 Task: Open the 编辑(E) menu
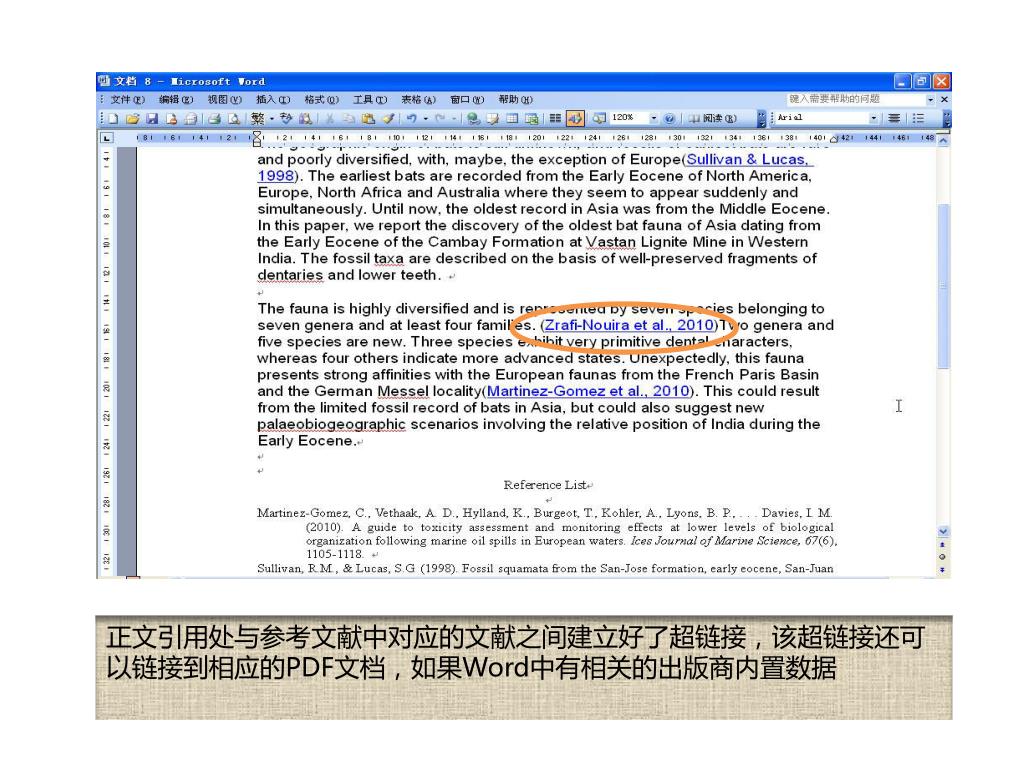pyautogui.click(x=176, y=99)
